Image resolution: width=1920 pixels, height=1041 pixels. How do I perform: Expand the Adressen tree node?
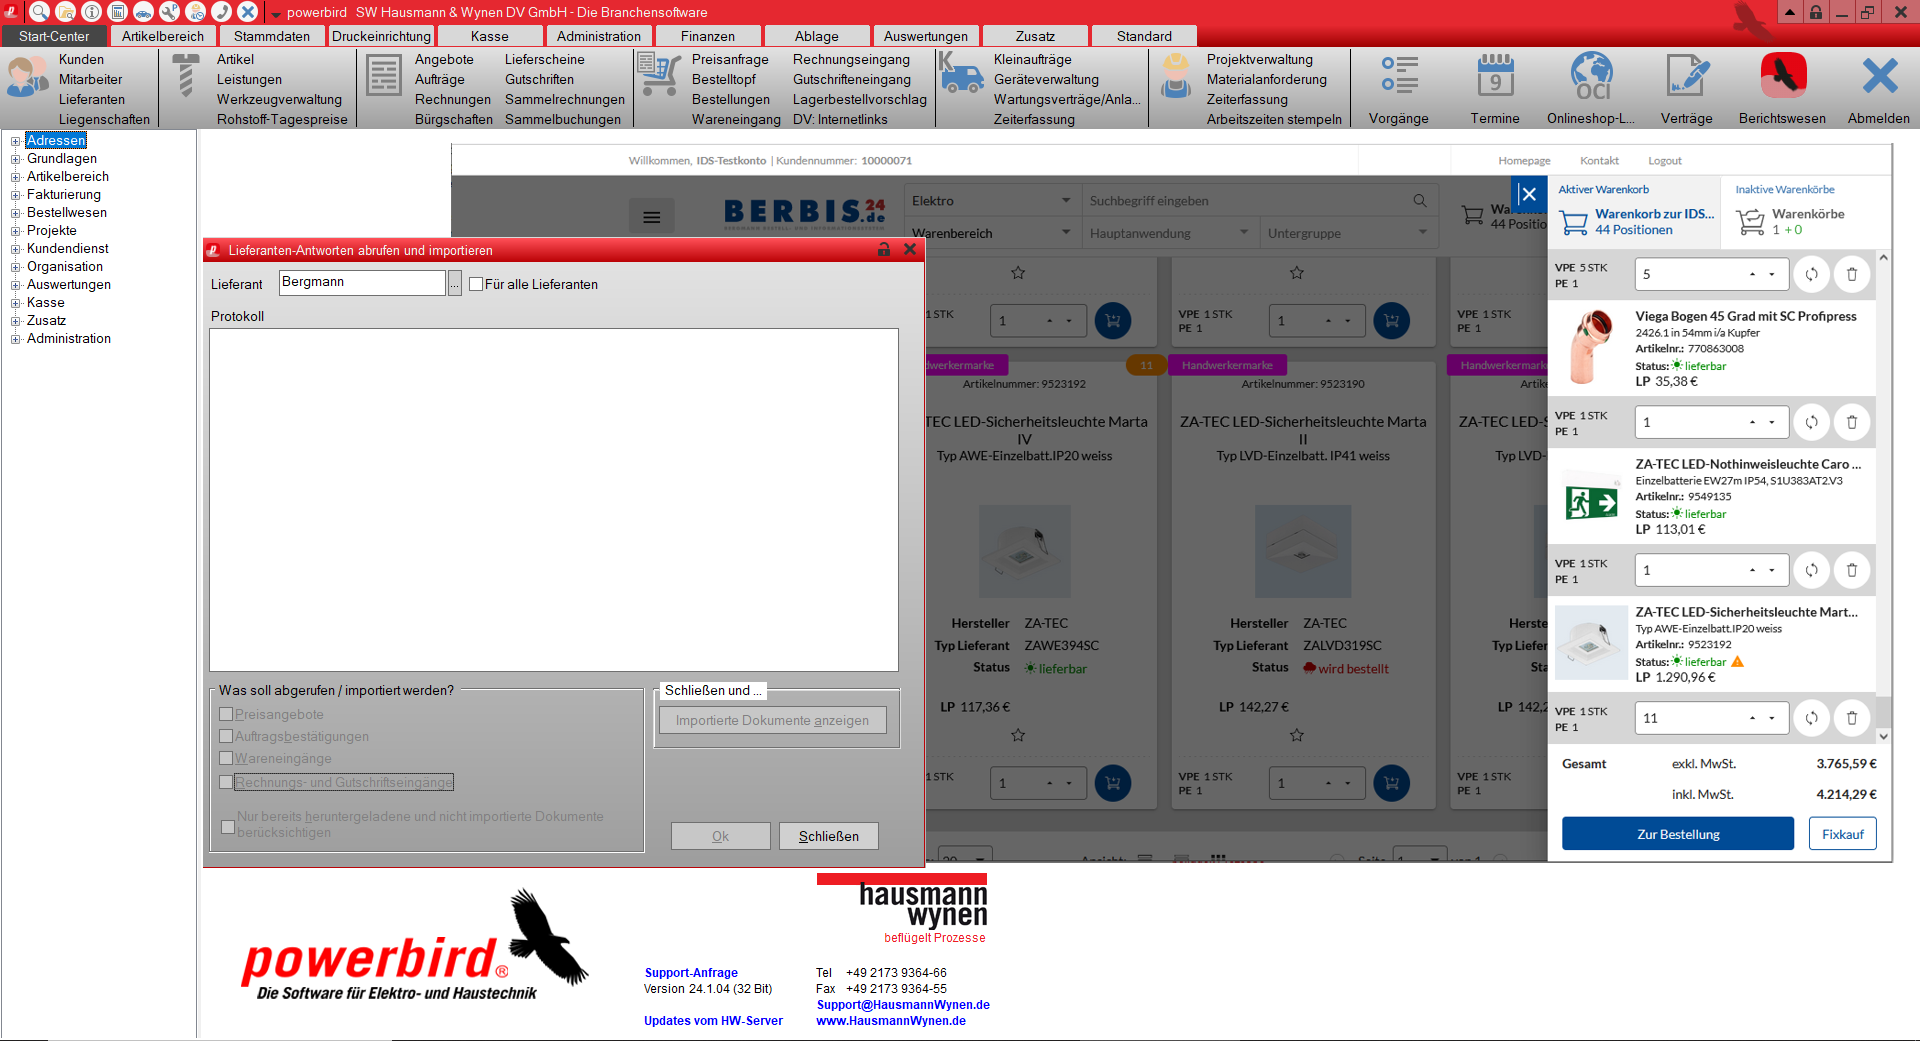[x=16, y=141]
